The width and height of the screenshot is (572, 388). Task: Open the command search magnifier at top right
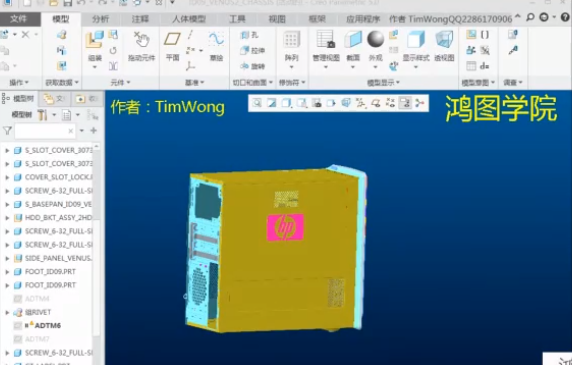(x=530, y=17)
